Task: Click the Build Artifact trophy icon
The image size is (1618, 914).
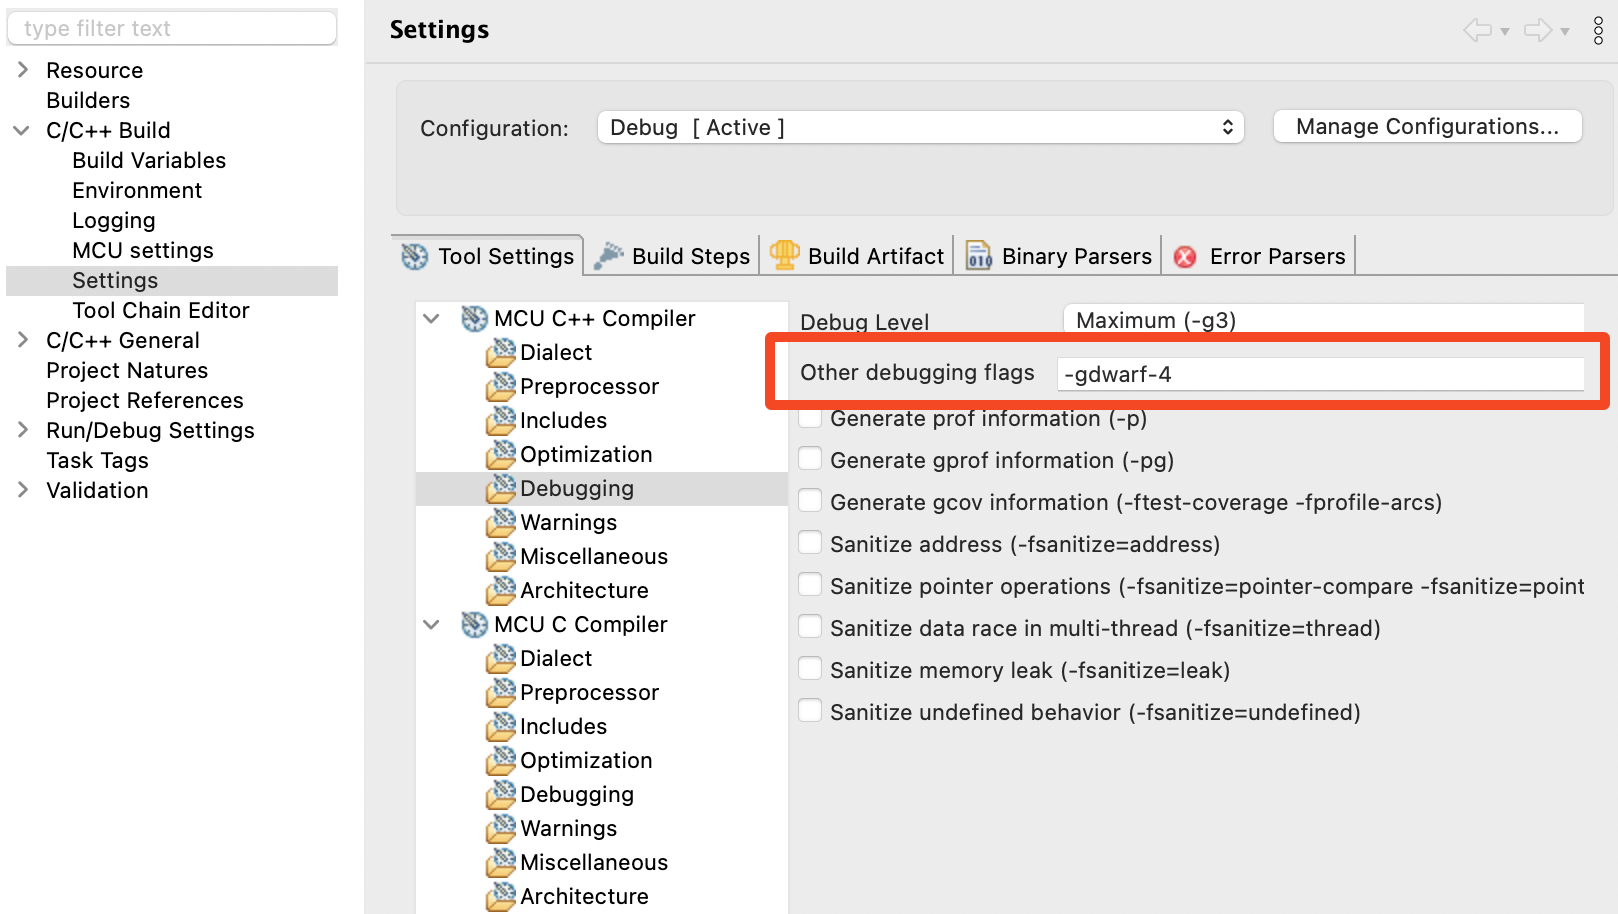Action: (x=784, y=255)
